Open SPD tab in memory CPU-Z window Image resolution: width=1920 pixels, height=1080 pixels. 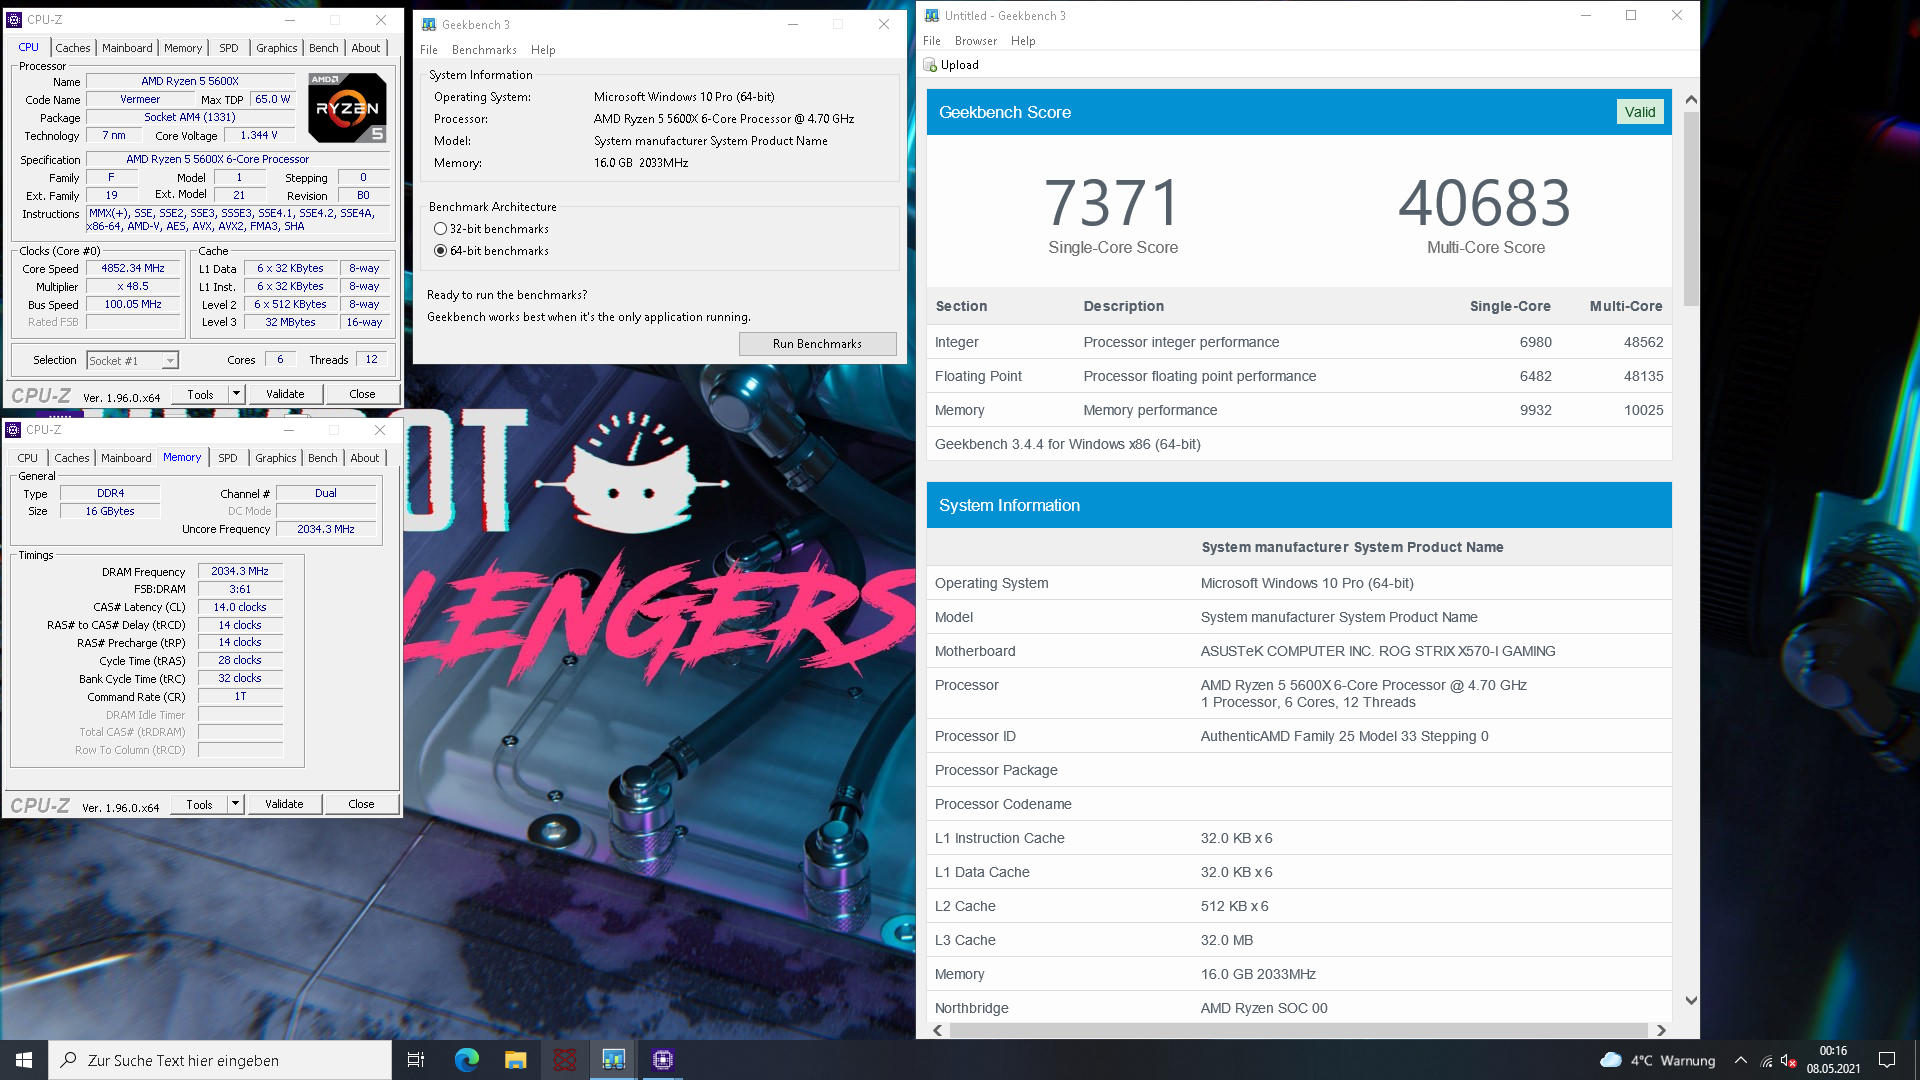pyautogui.click(x=228, y=458)
